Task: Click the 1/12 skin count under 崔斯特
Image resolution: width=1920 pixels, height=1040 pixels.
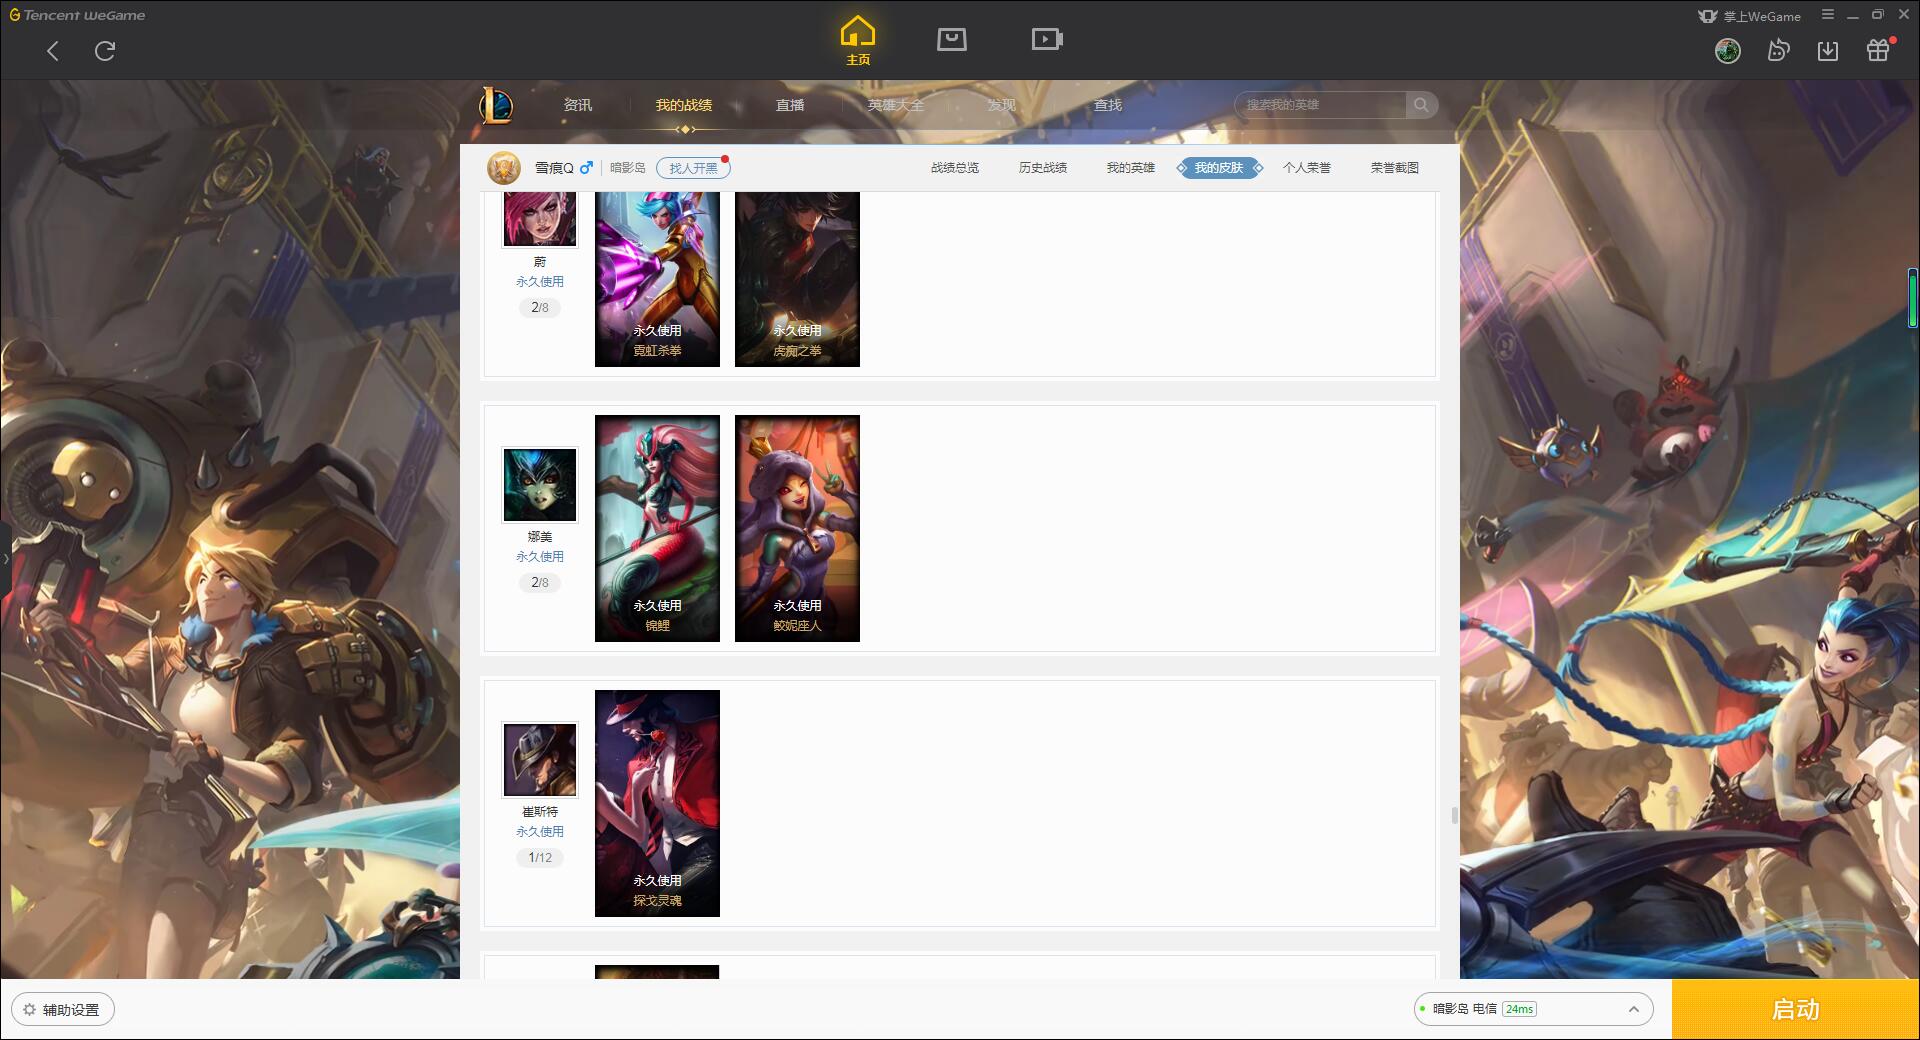Action: point(540,858)
